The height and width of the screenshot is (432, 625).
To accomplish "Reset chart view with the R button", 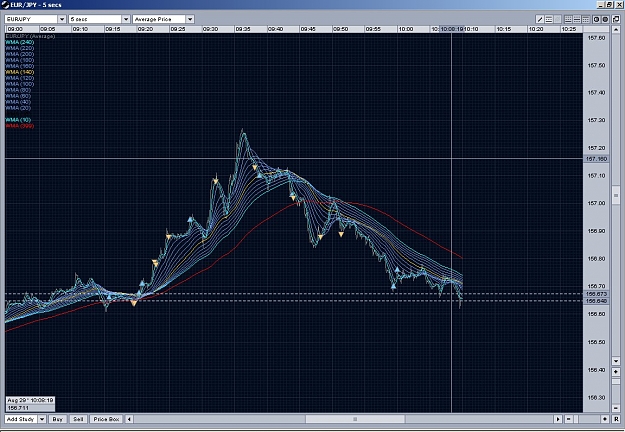I will [616, 419].
